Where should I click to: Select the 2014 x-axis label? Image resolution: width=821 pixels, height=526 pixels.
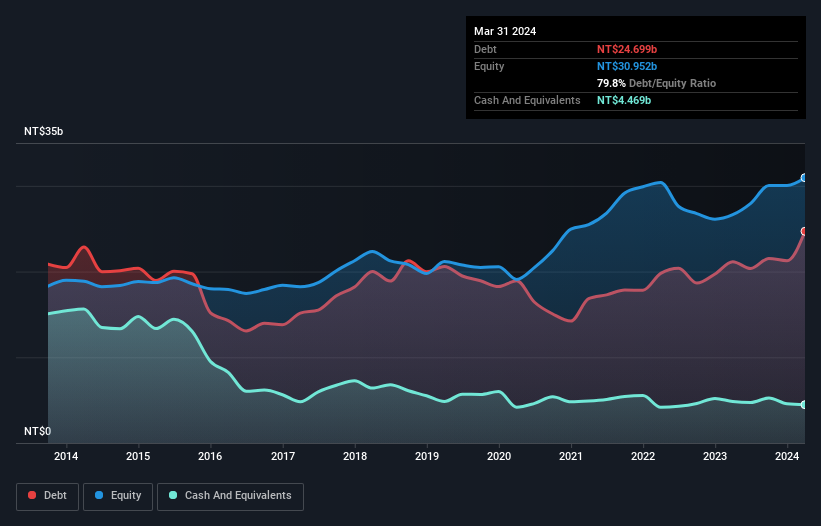coord(66,456)
